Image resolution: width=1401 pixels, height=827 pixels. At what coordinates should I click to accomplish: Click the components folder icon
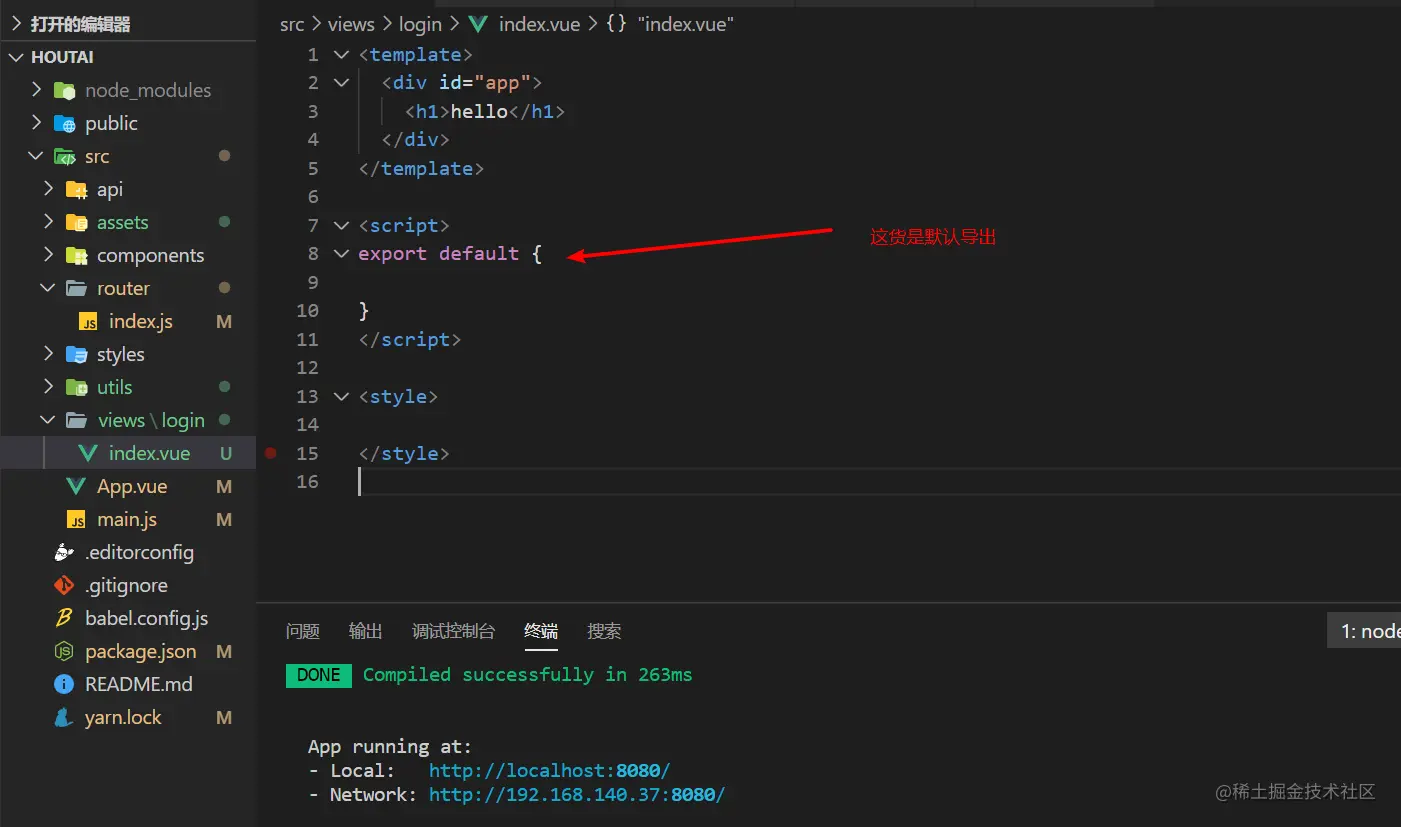76,256
